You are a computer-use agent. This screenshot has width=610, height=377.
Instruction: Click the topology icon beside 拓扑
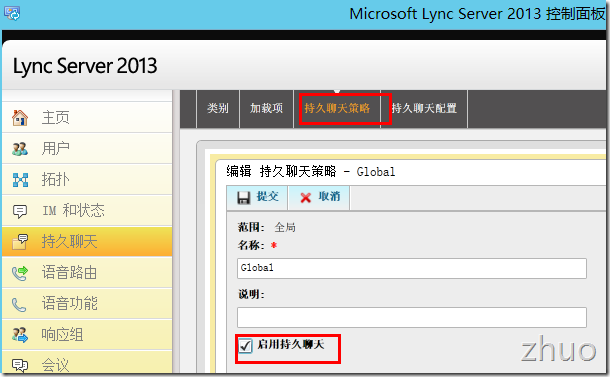pyautogui.click(x=20, y=180)
